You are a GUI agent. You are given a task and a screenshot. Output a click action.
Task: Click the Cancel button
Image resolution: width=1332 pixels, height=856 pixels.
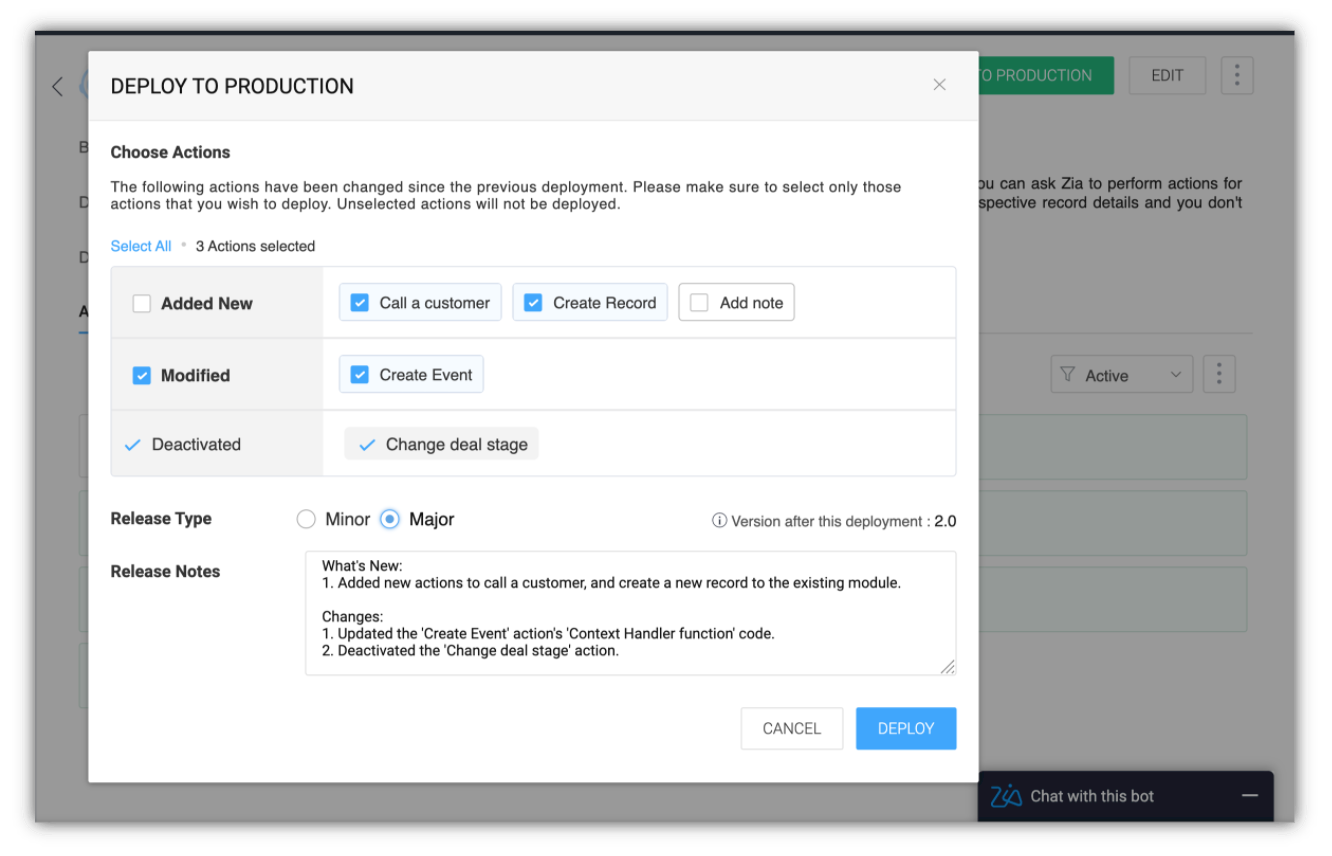(791, 728)
